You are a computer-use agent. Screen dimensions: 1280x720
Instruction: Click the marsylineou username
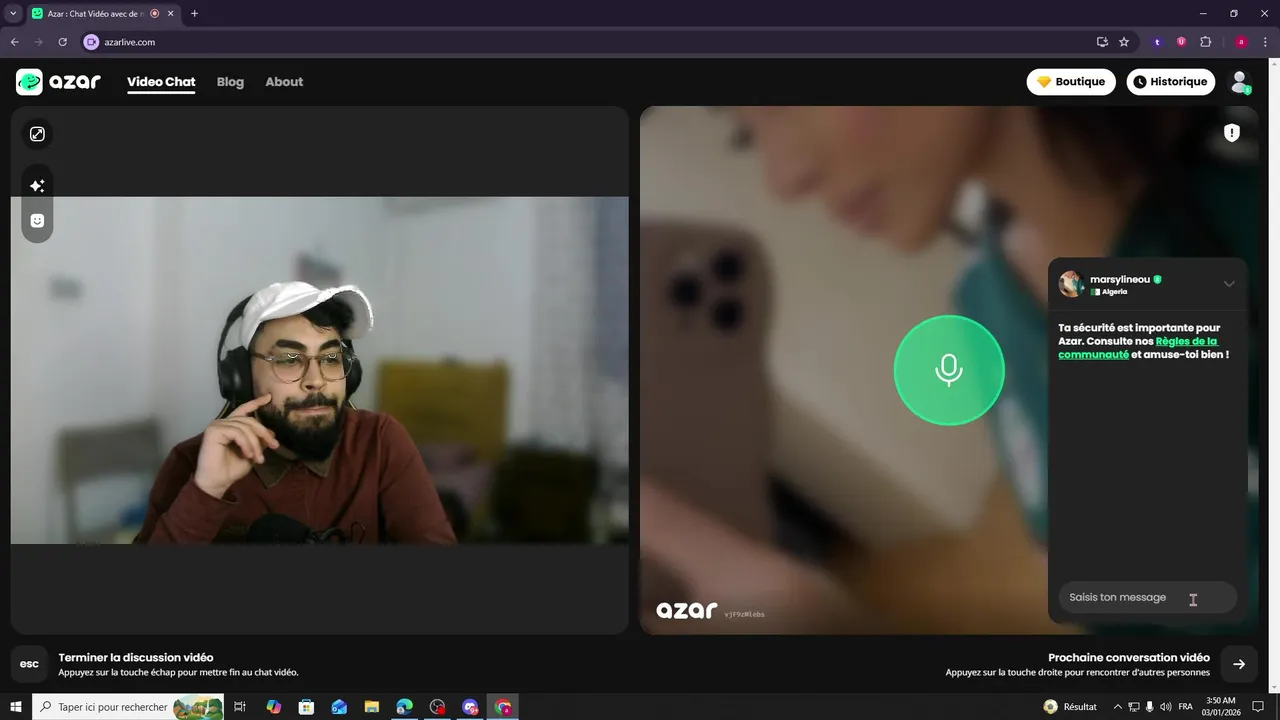[1119, 279]
